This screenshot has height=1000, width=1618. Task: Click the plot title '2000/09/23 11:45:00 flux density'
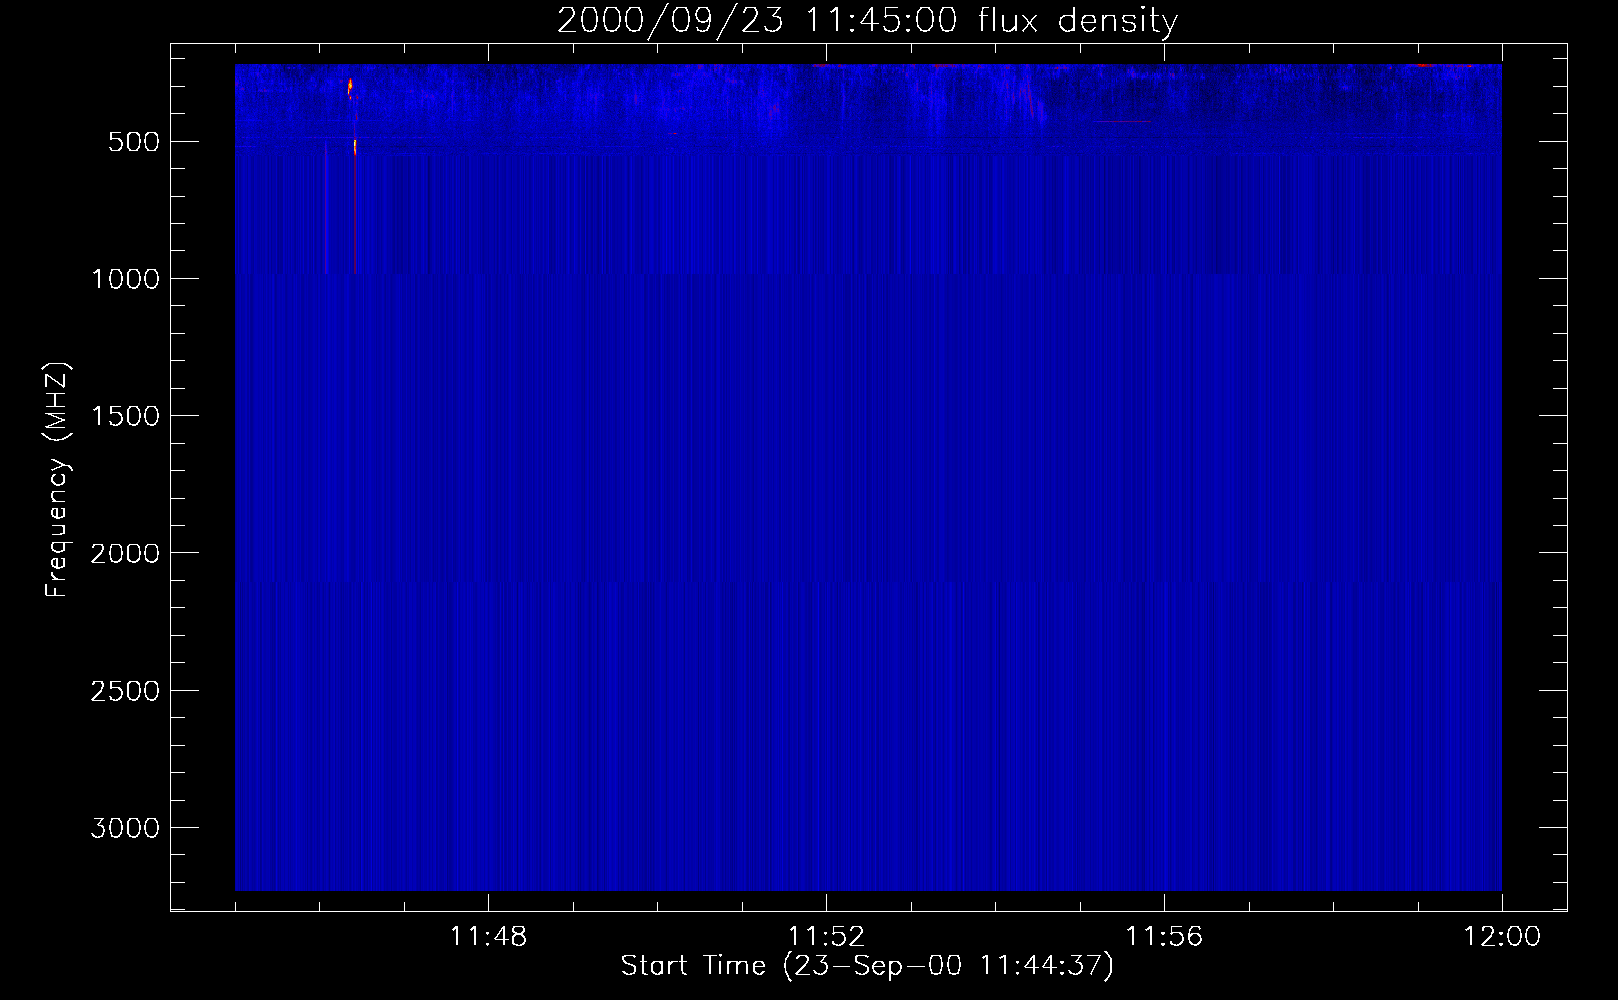tap(867, 20)
